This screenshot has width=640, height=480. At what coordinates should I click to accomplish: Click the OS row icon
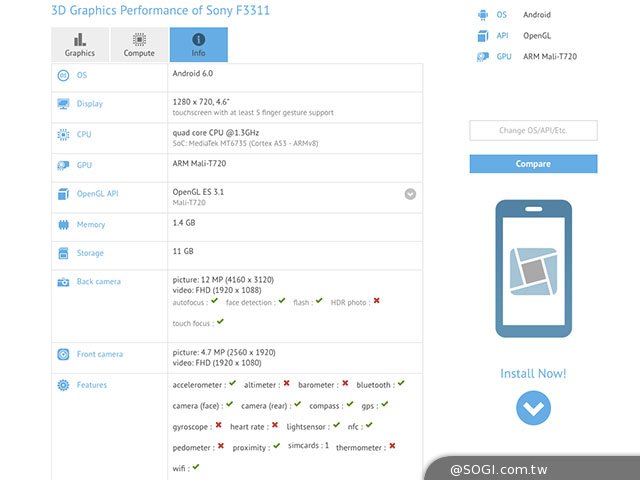pyautogui.click(x=63, y=75)
